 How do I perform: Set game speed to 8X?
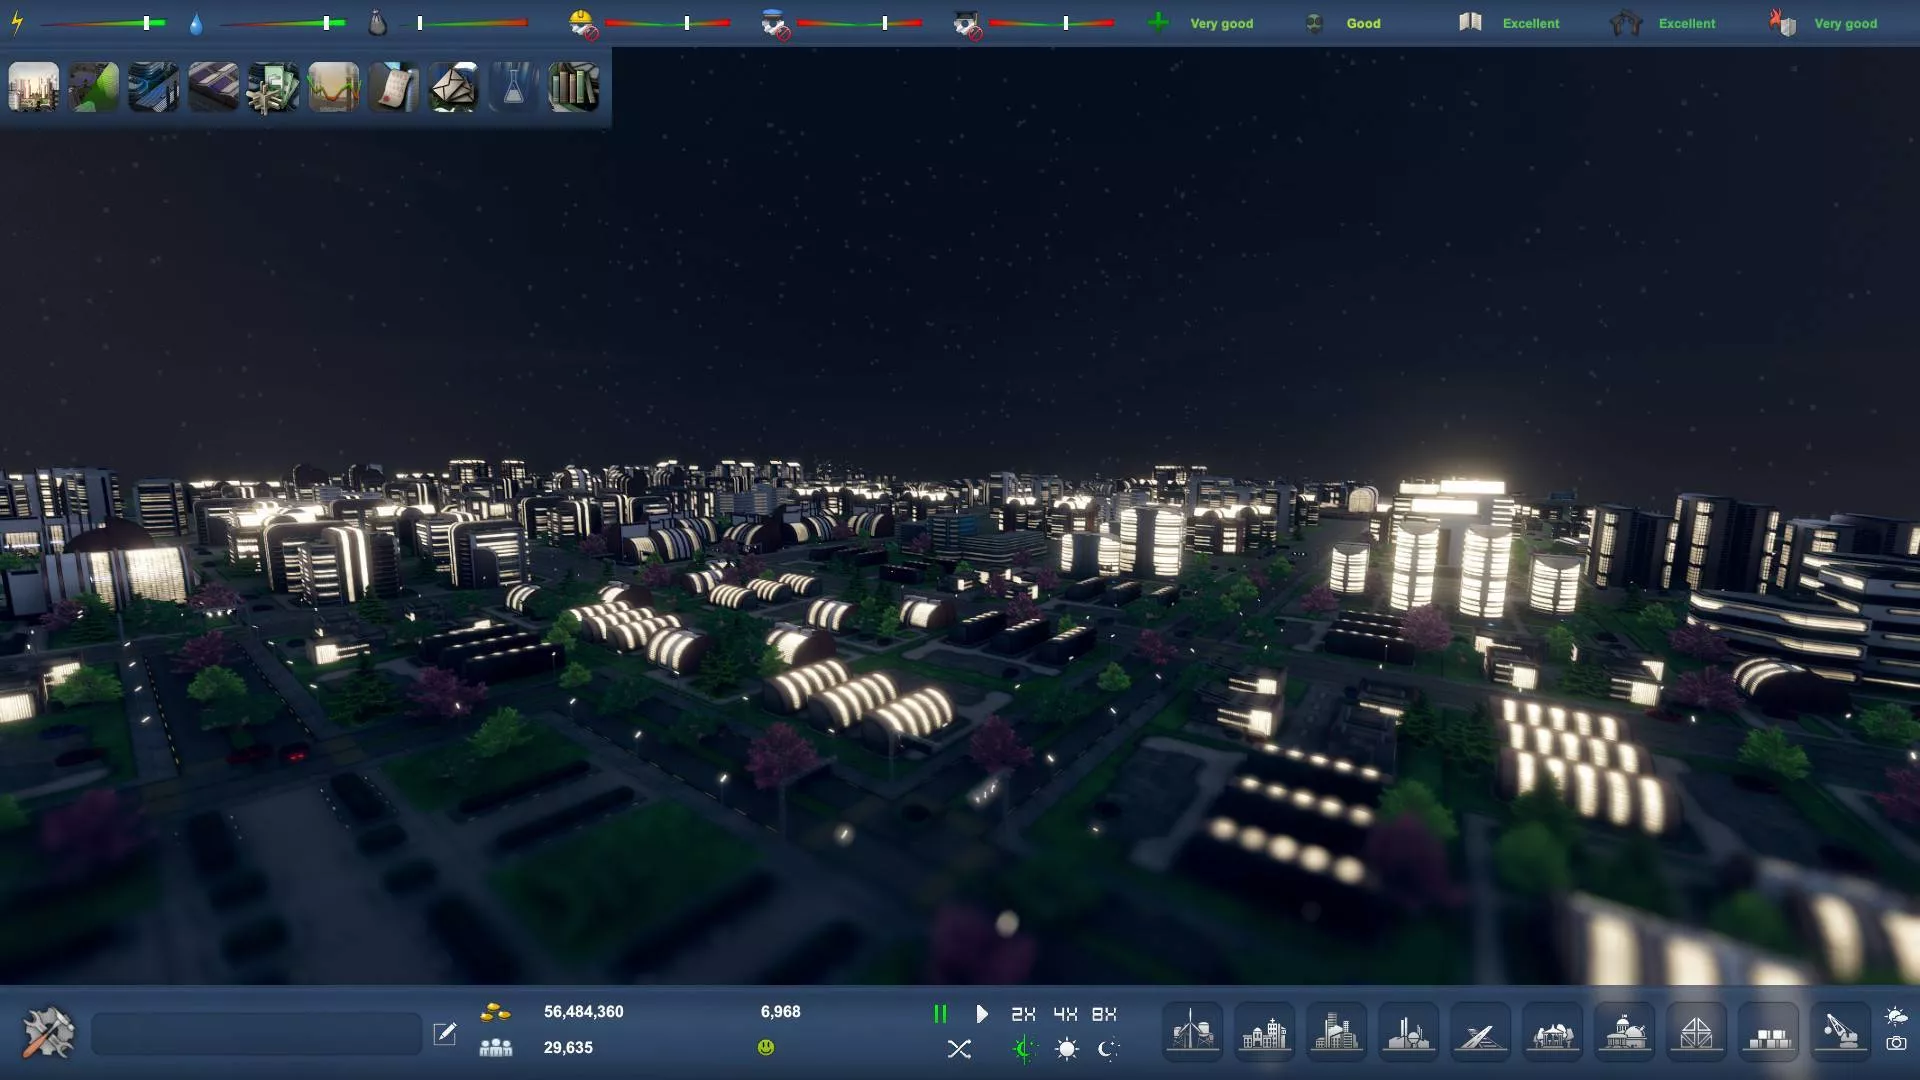point(1104,1014)
